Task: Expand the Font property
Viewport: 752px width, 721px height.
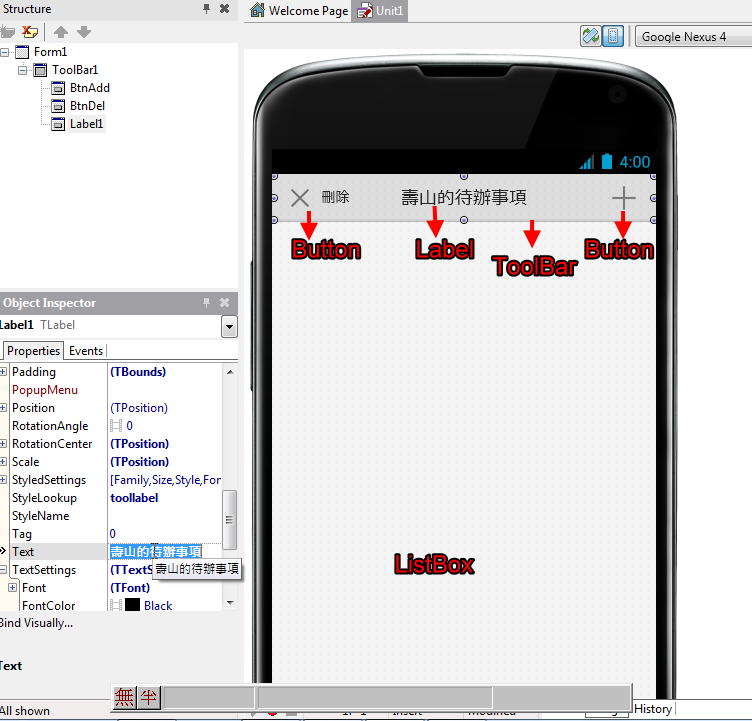Action: [13, 588]
